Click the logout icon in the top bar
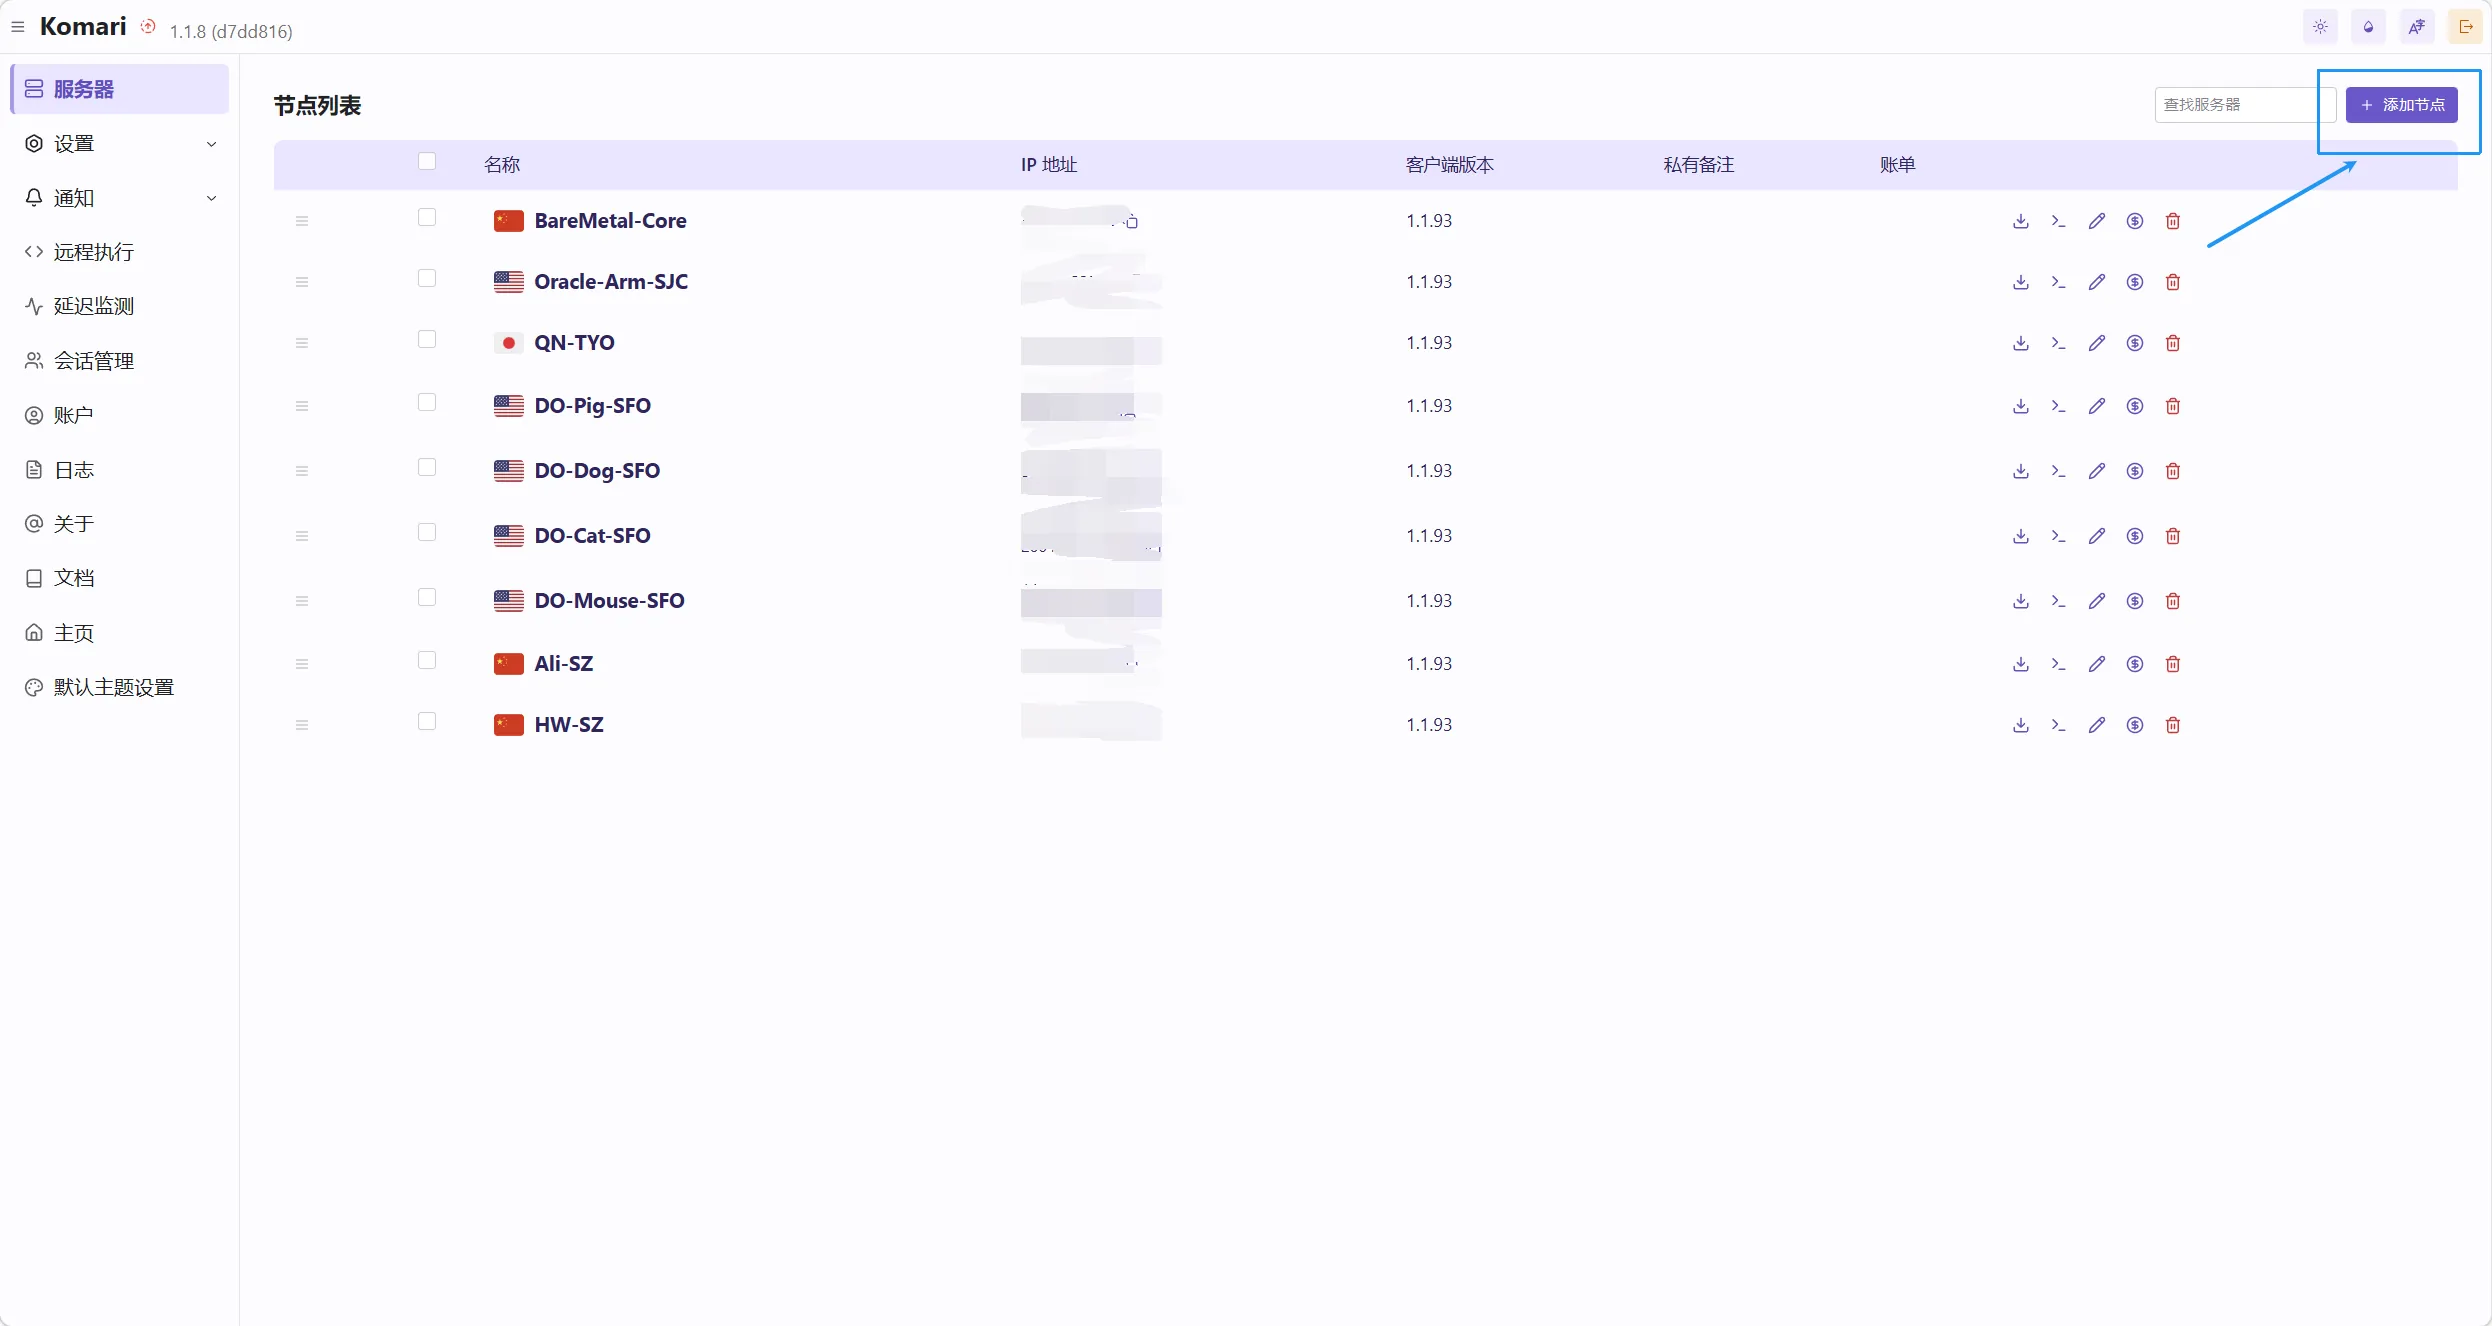The width and height of the screenshot is (2492, 1326). point(2465,27)
